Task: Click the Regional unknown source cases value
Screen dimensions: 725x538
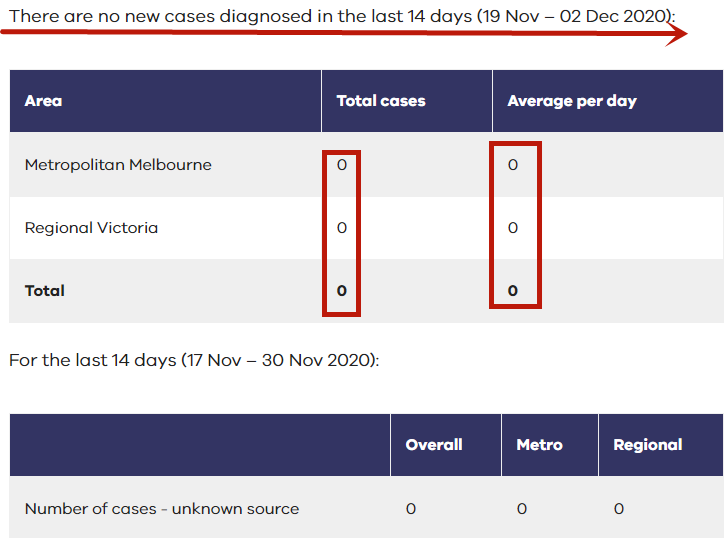Action: 619,509
